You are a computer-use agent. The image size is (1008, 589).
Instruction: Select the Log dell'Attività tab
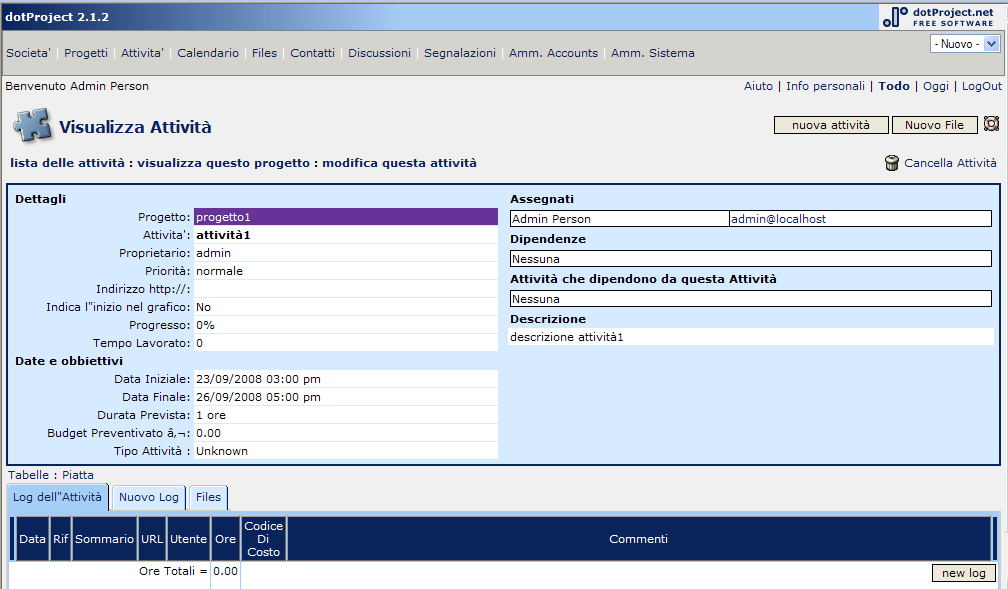[x=57, y=497]
